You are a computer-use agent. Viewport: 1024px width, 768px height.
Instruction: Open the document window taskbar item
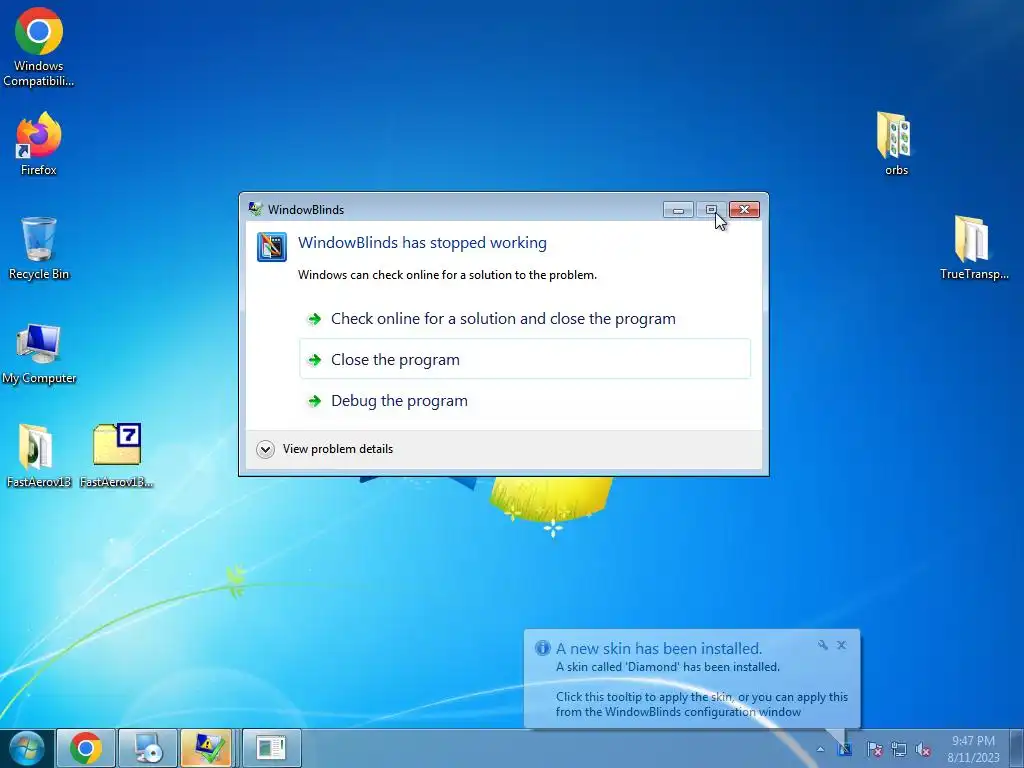[x=271, y=748]
